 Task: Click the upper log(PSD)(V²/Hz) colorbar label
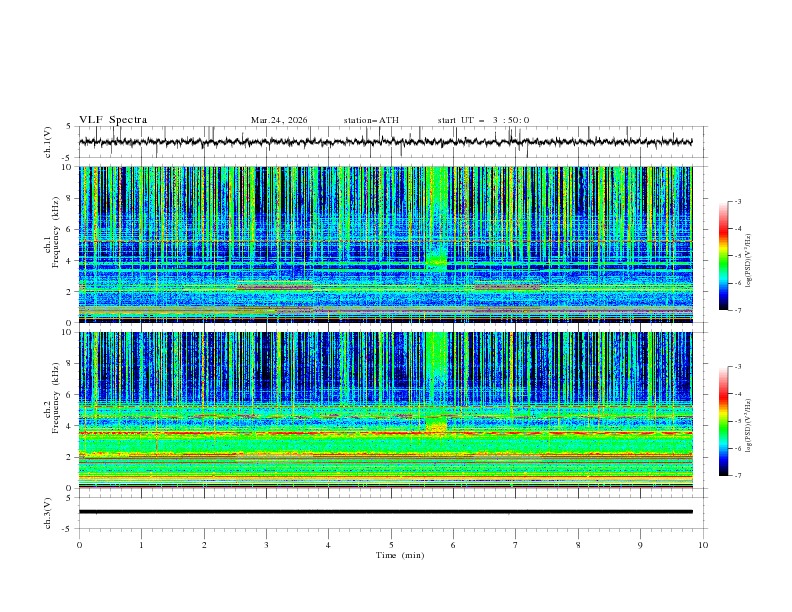[748, 261]
